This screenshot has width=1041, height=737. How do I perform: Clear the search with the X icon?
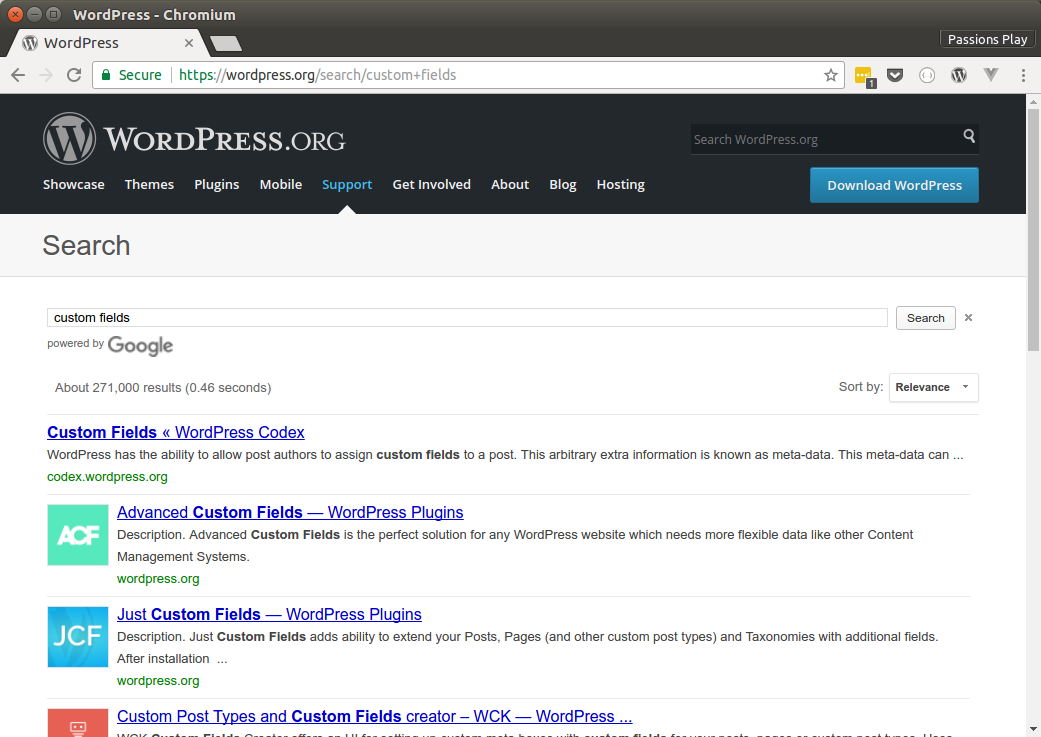969,317
